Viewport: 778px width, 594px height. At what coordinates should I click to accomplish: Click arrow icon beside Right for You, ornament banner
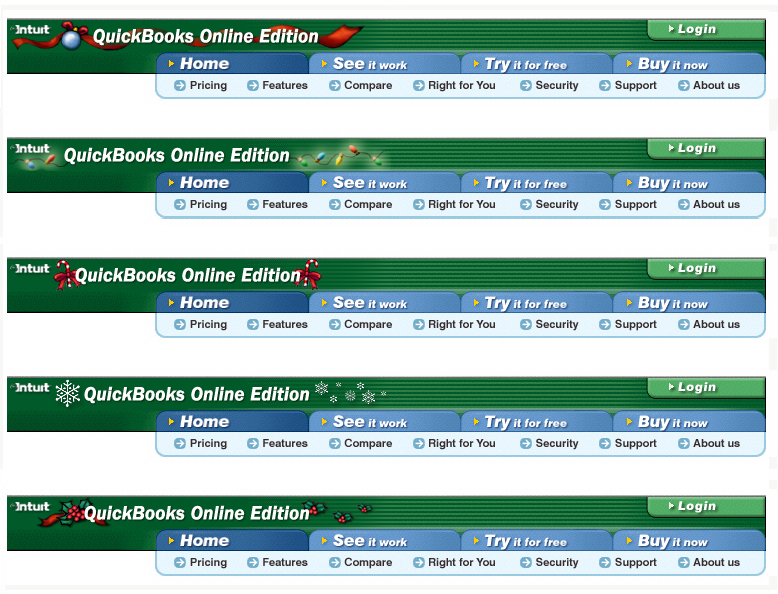pos(419,85)
